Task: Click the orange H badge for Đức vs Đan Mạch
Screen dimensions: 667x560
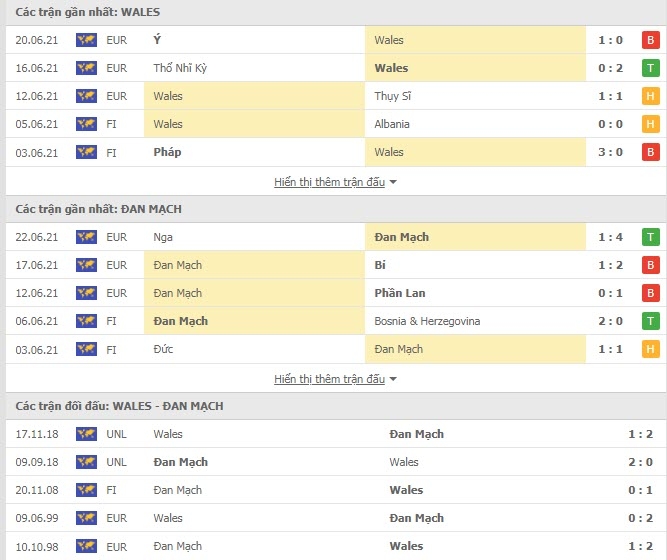Action: click(650, 349)
